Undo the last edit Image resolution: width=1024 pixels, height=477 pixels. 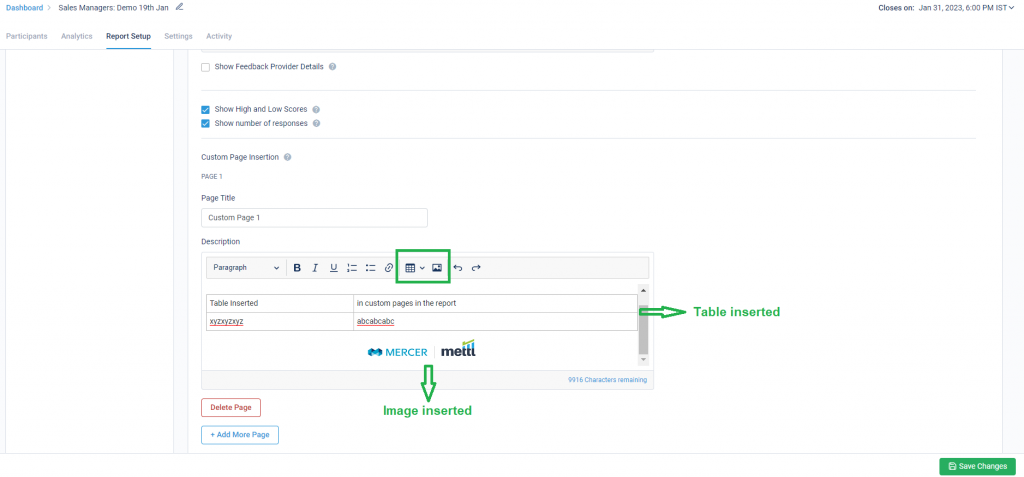(x=458, y=268)
